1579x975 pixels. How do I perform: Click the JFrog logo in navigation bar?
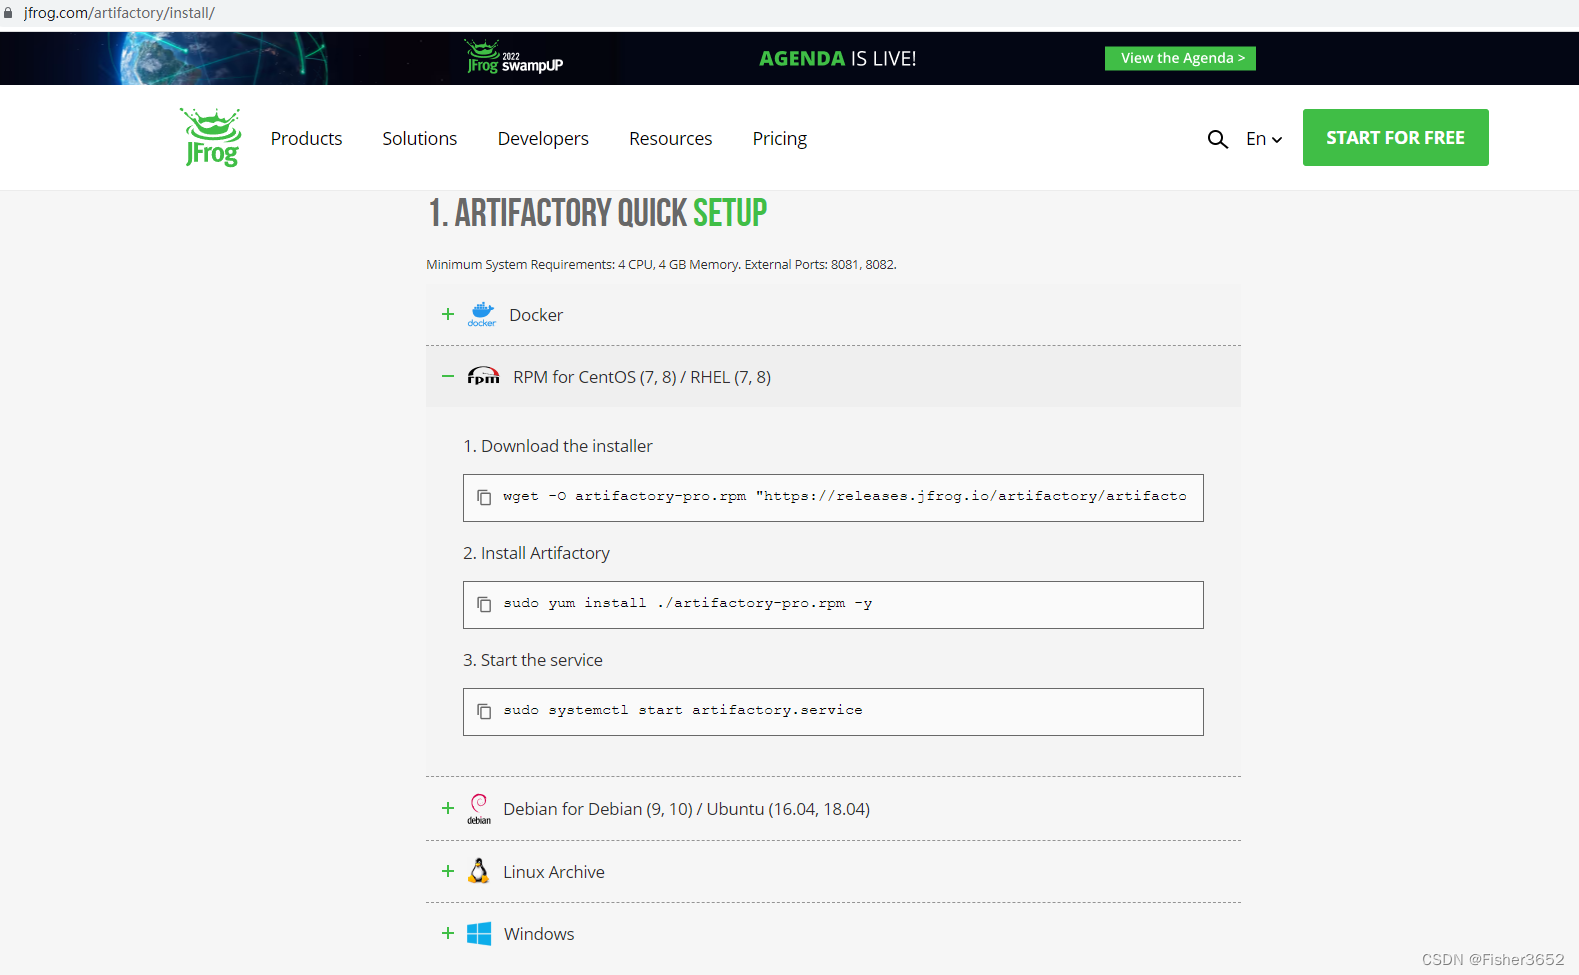[x=211, y=137]
